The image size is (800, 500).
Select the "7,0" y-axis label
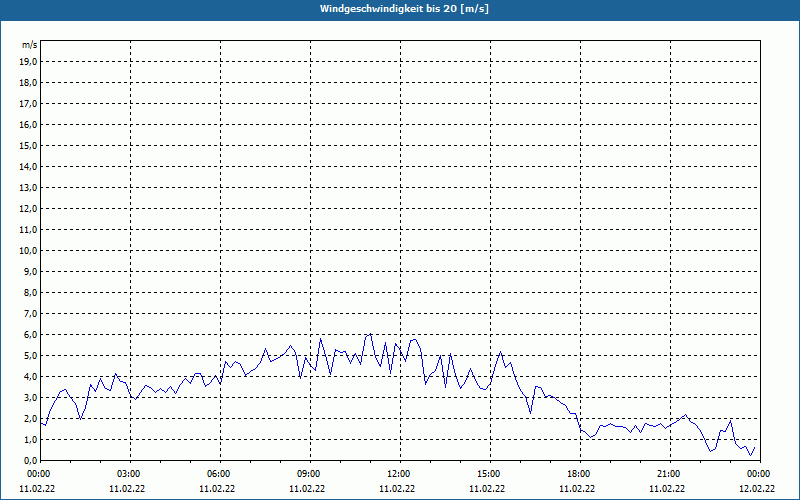click(30, 313)
